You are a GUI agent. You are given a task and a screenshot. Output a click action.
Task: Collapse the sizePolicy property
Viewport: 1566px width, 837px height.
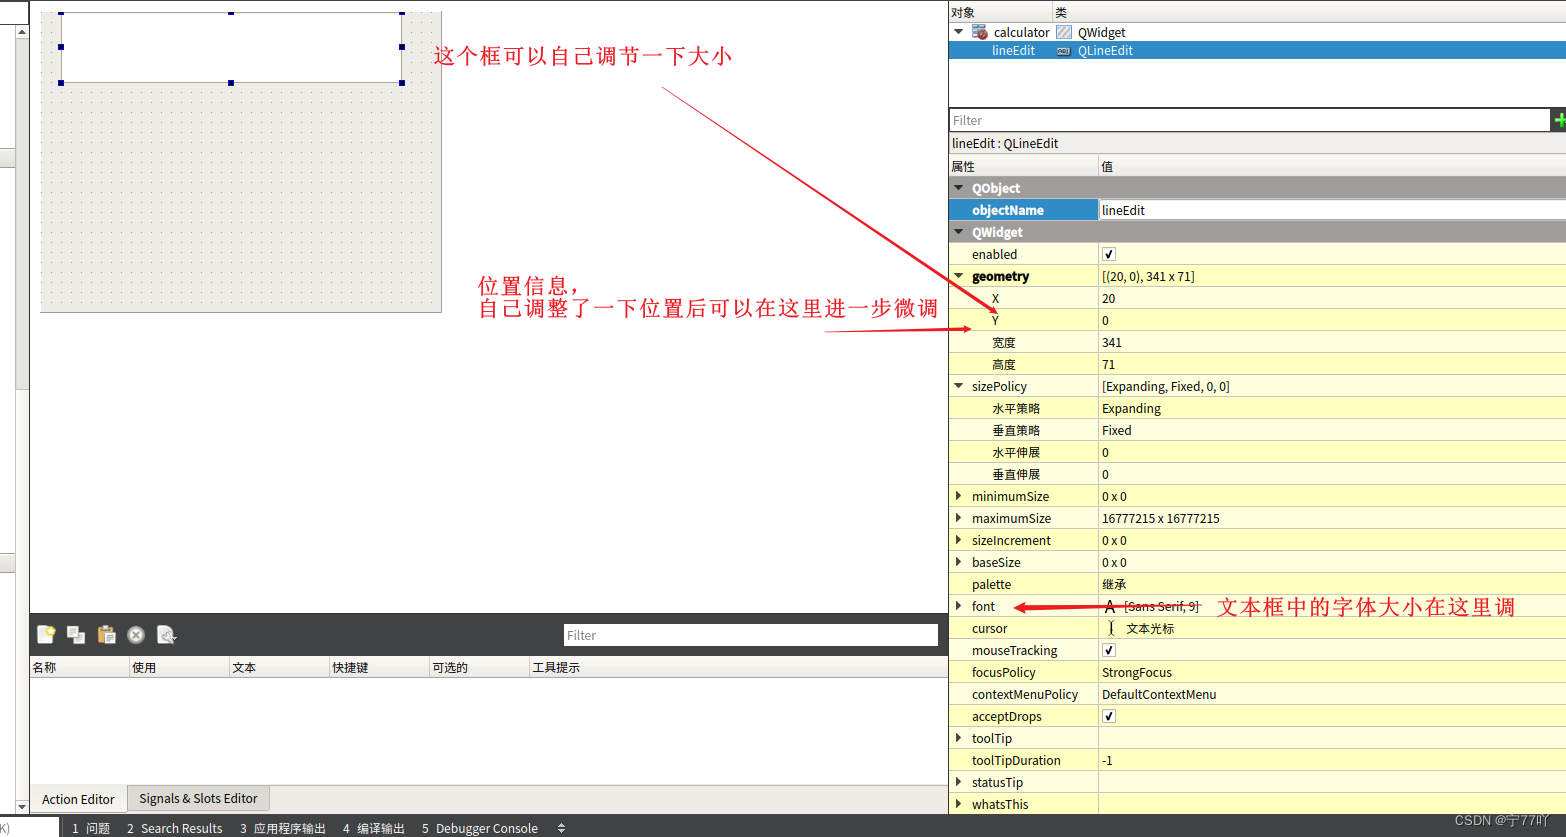[x=959, y=386]
